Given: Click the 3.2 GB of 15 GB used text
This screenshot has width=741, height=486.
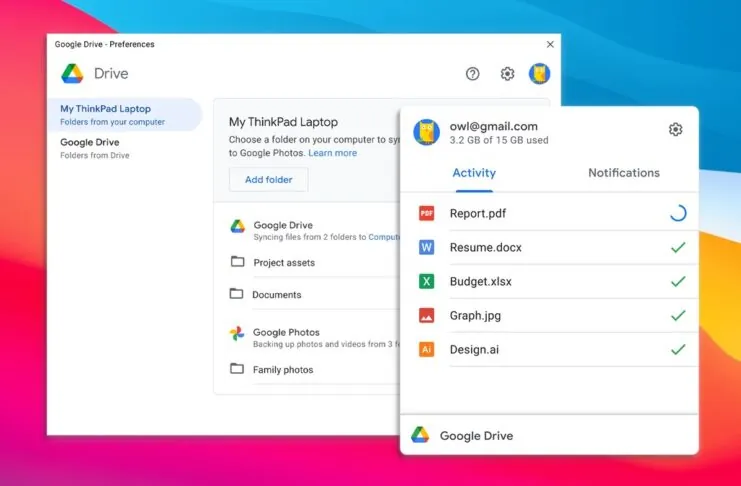Looking at the screenshot, I should click(499, 140).
